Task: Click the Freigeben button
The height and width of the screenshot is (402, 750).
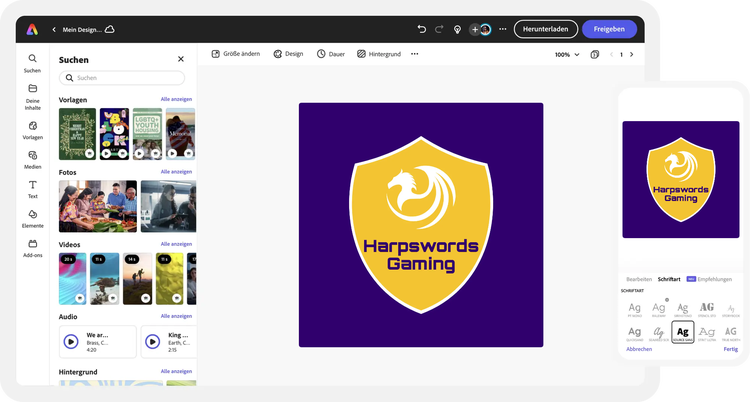Action: coord(609,29)
